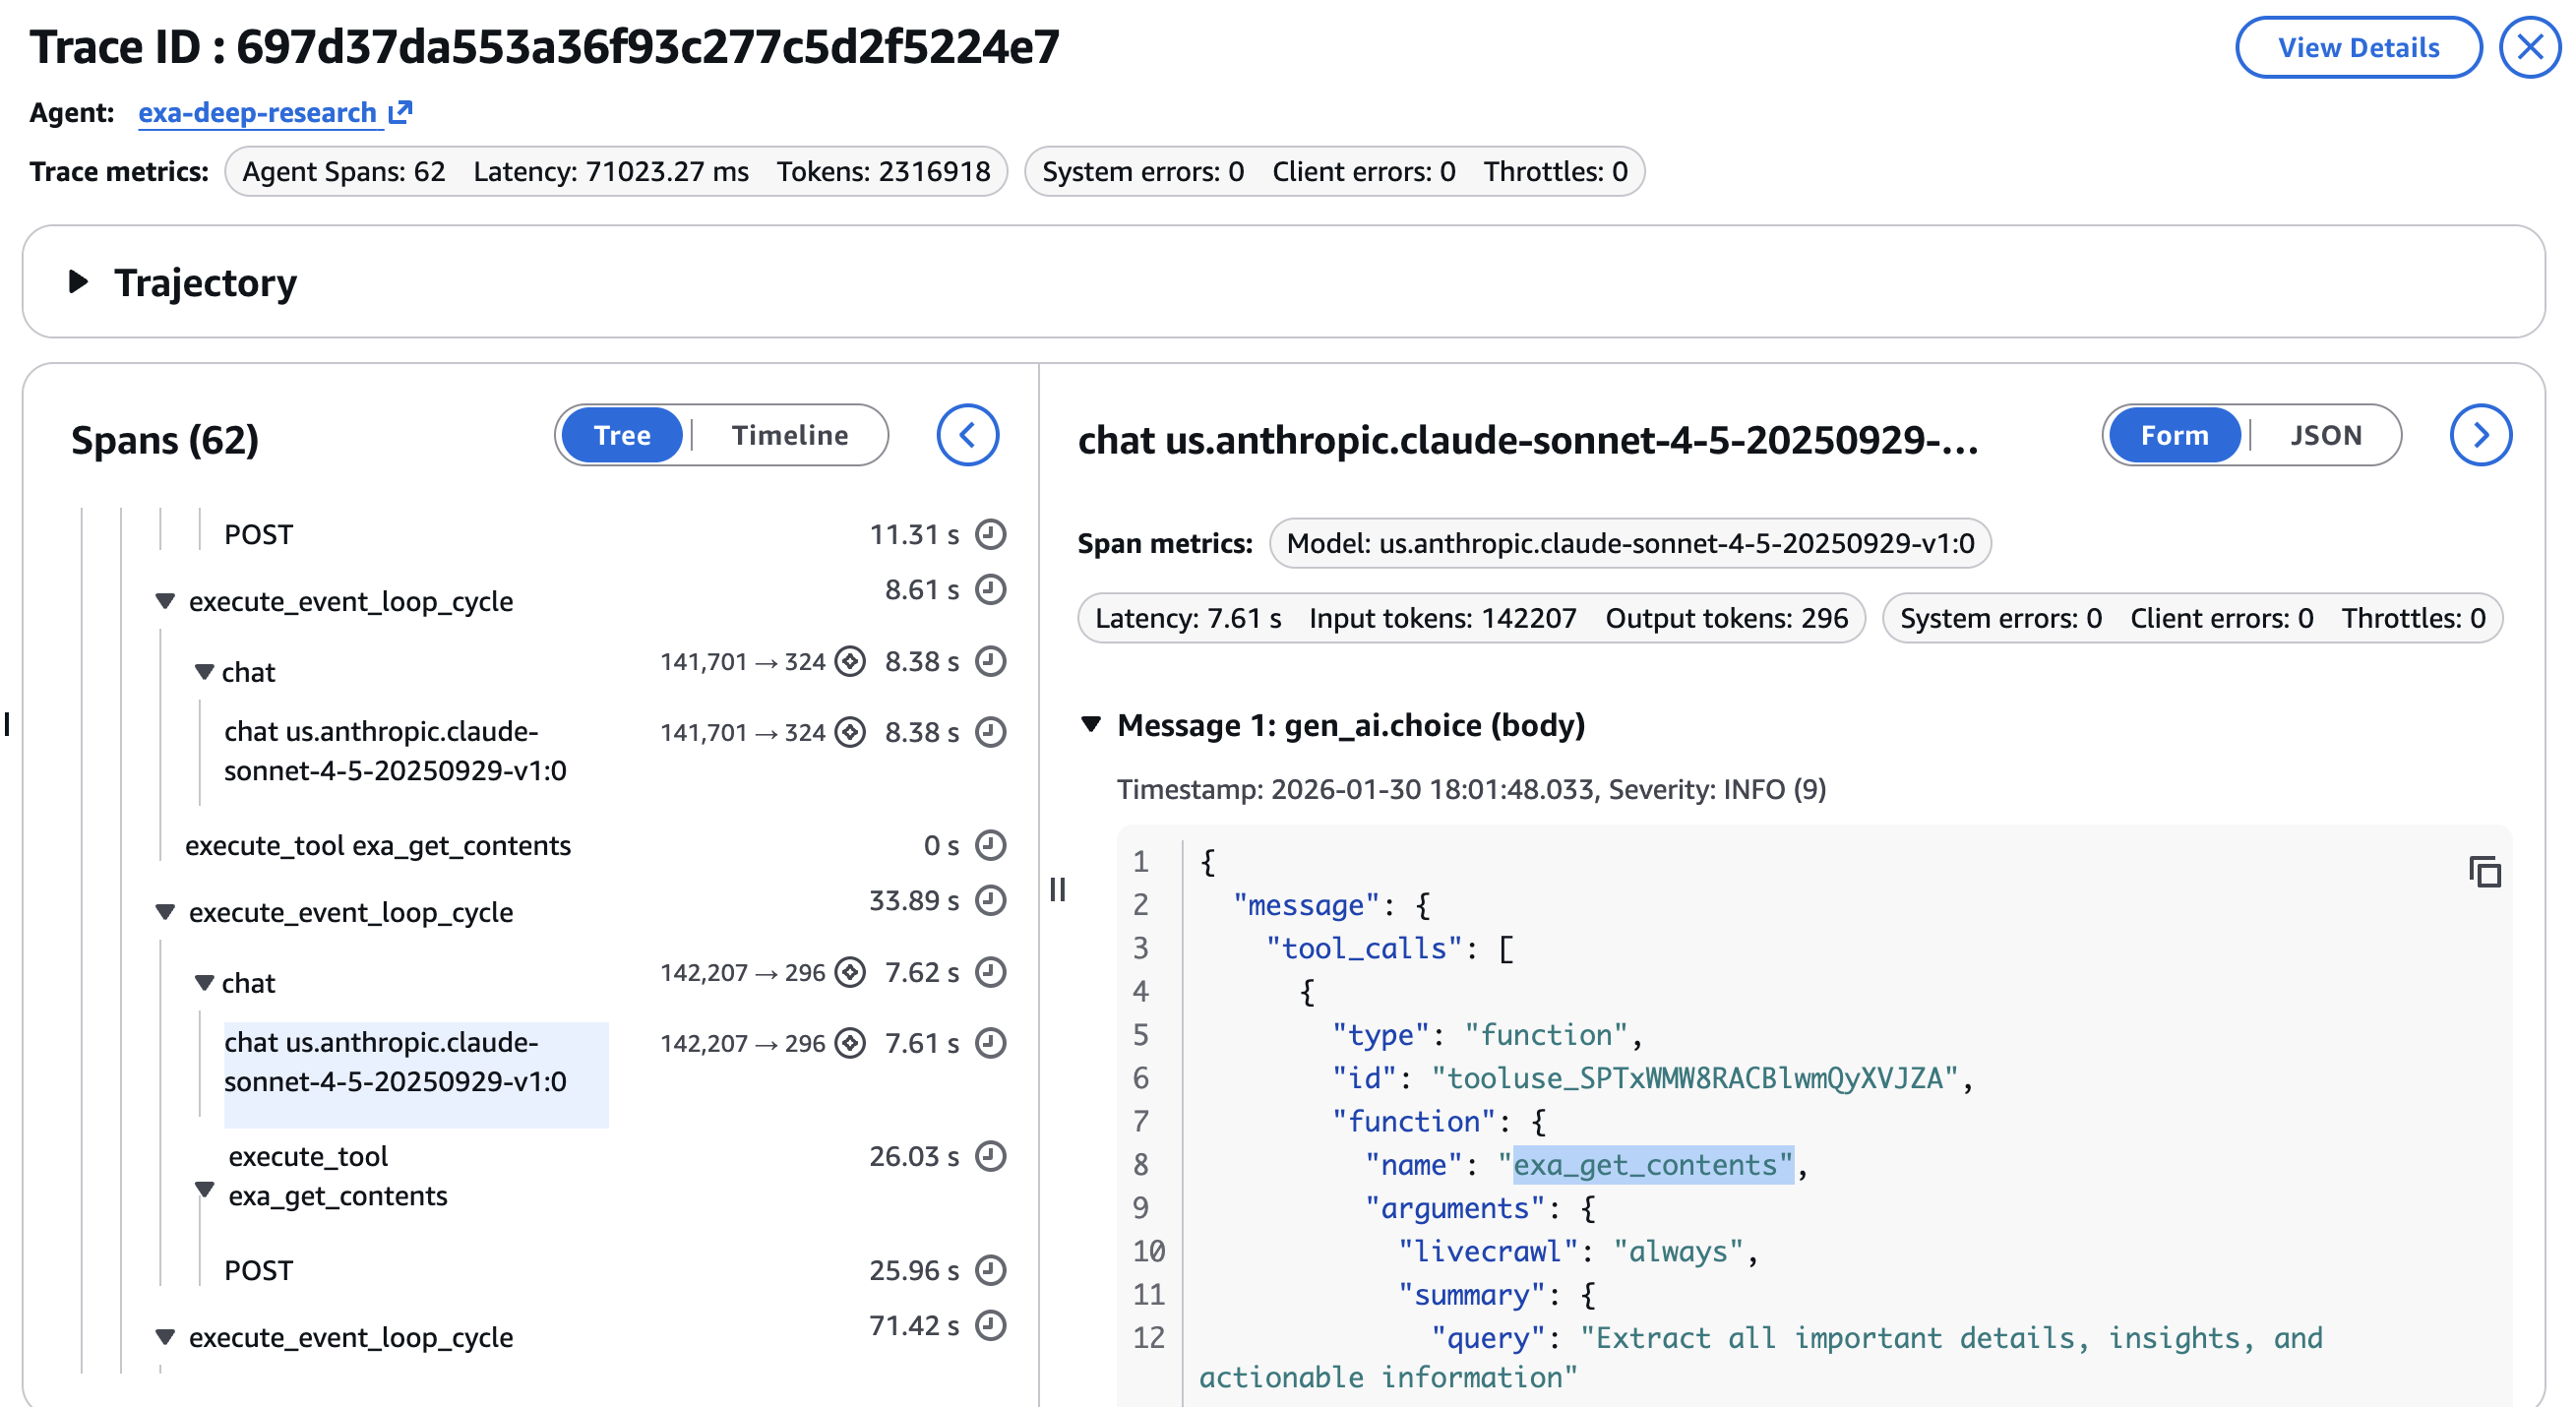Click clock icon on the 25.96 s POST row

[x=990, y=1270]
